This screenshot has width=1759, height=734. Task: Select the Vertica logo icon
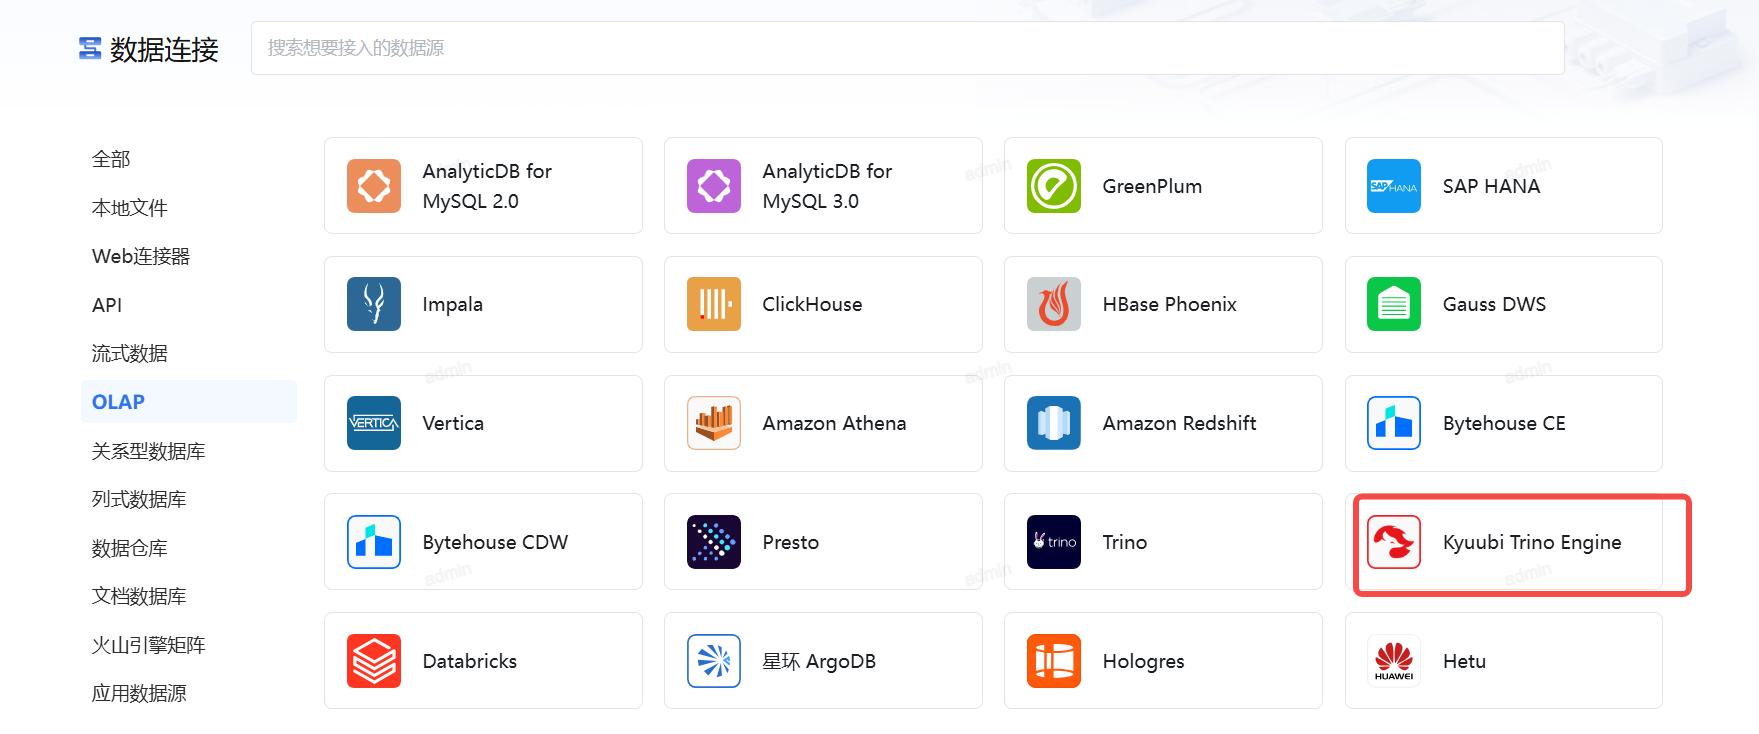click(x=373, y=423)
